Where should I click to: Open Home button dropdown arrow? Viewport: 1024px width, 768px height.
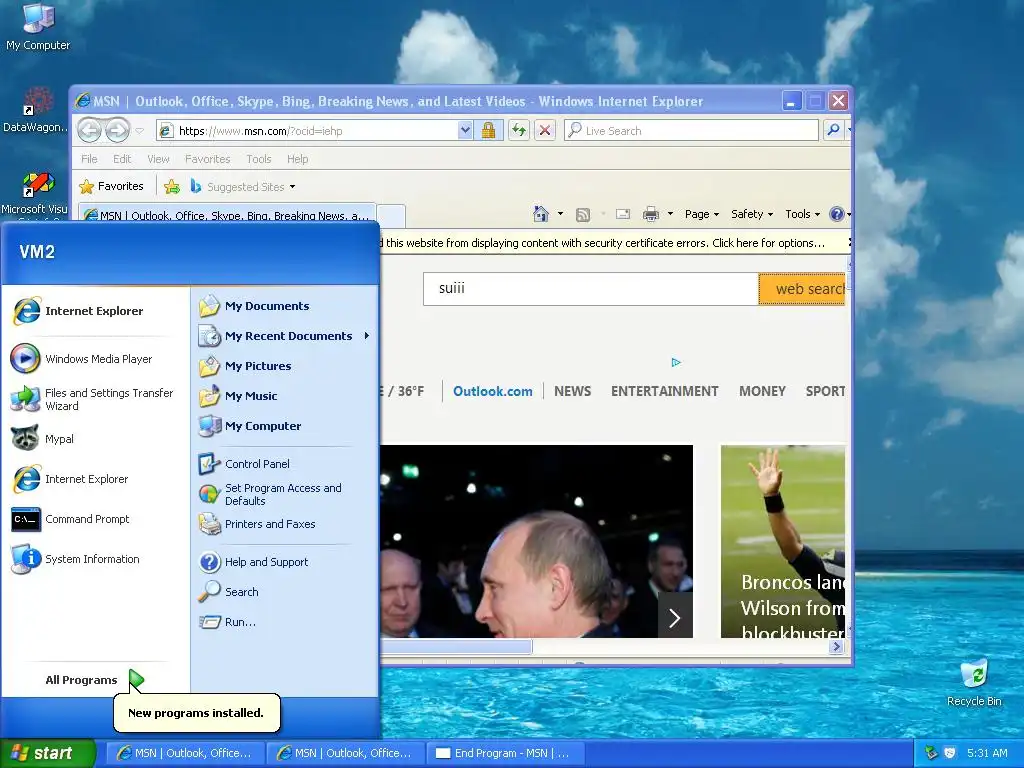coord(560,214)
